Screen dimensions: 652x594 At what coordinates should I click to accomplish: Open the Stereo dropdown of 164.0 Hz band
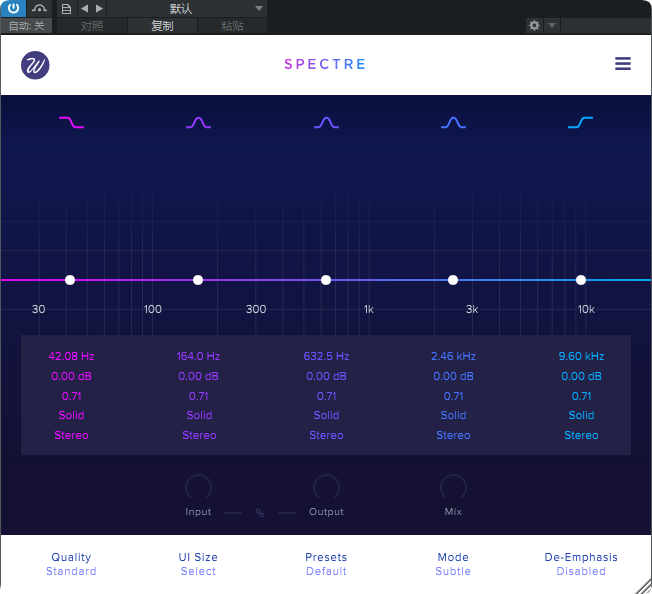(x=199, y=435)
